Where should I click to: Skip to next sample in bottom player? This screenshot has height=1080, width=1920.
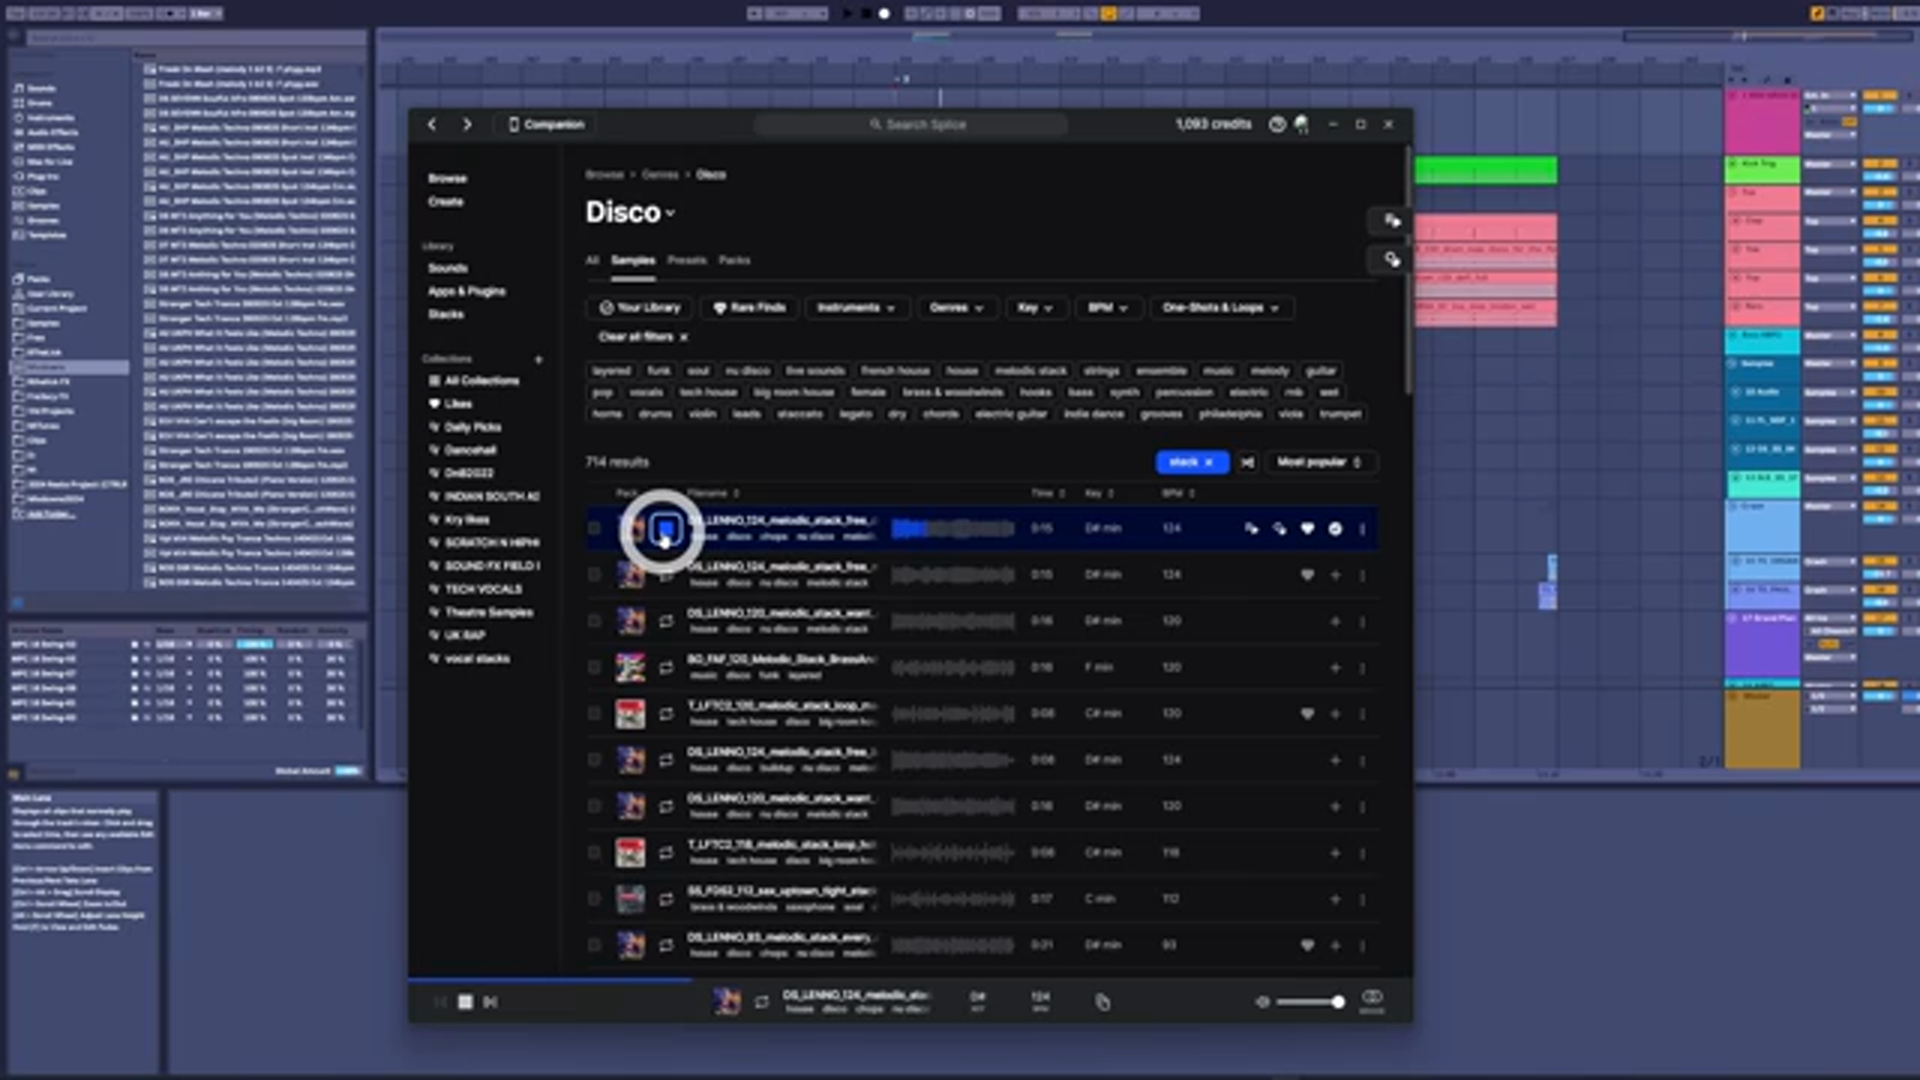click(490, 1002)
